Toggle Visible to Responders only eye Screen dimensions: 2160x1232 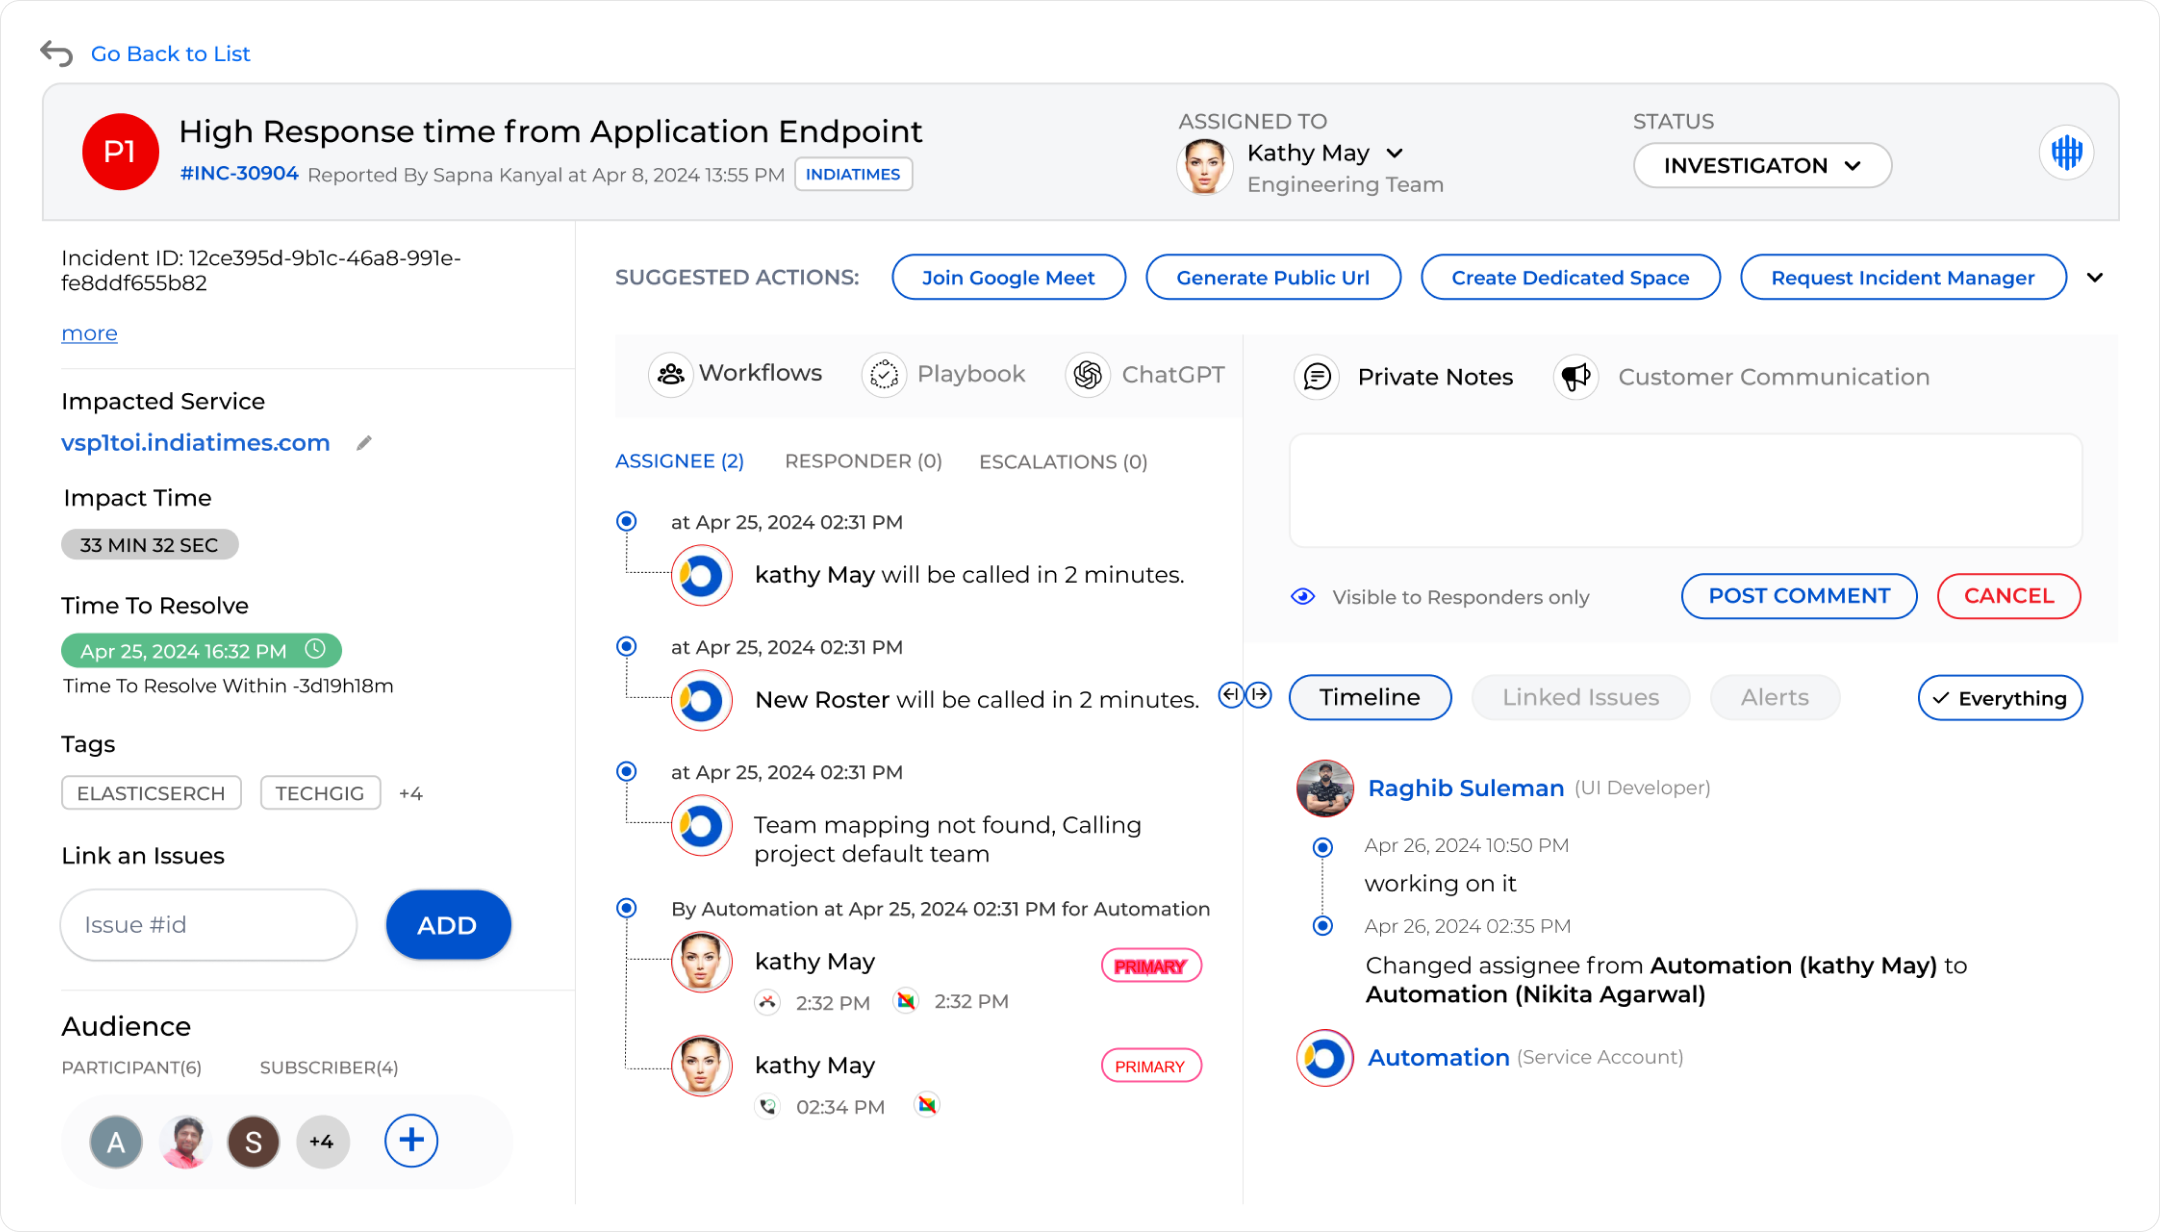[1302, 597]
